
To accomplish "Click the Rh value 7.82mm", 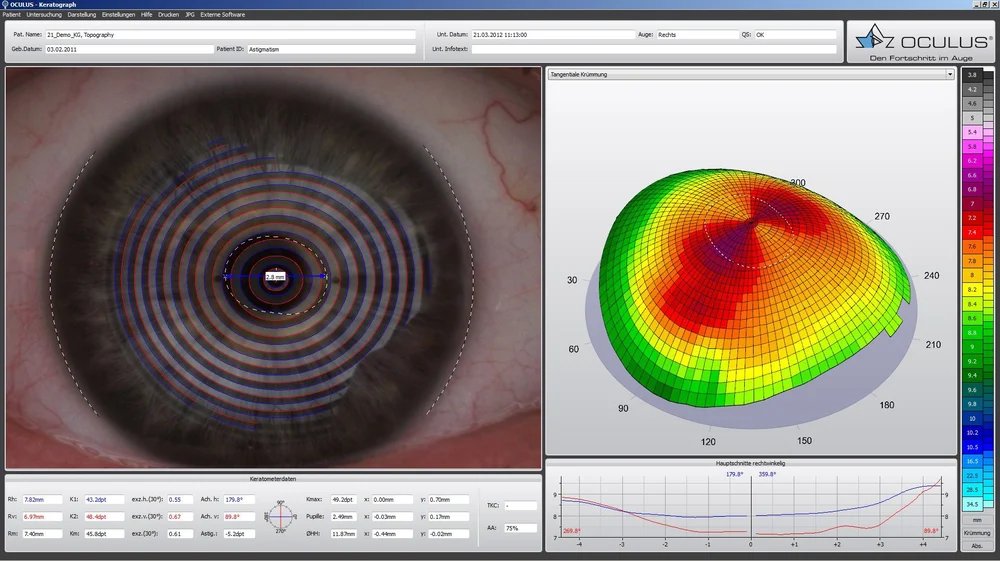I will (42, 500).
